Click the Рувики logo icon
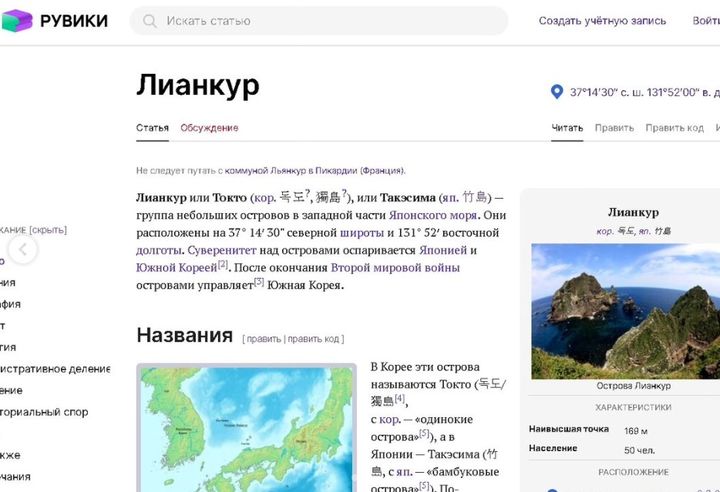Viewport: 720px width, 492px height. click(x=17, y=20)
